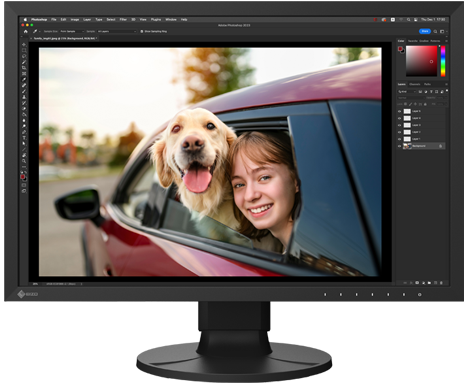Click the lock position icon in Layers
The height and width of the screenshot is (384, 468).
pyautogui.click(x=415, y=104)
